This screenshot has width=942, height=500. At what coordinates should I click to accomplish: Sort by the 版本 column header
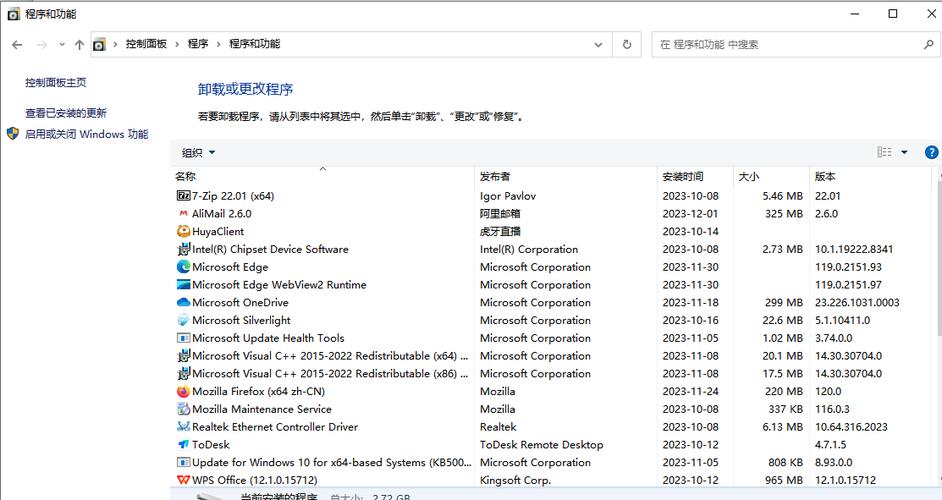pyautogui.click(x=871, y=177)
